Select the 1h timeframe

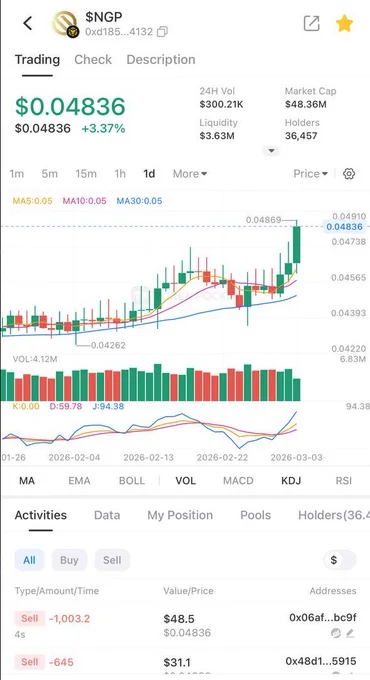[x=120, y=174]
